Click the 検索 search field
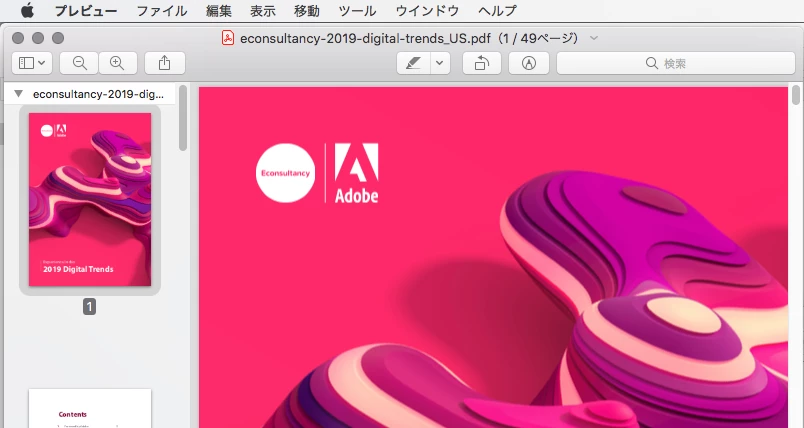This screenshot has height=428, width=804. 676,63
